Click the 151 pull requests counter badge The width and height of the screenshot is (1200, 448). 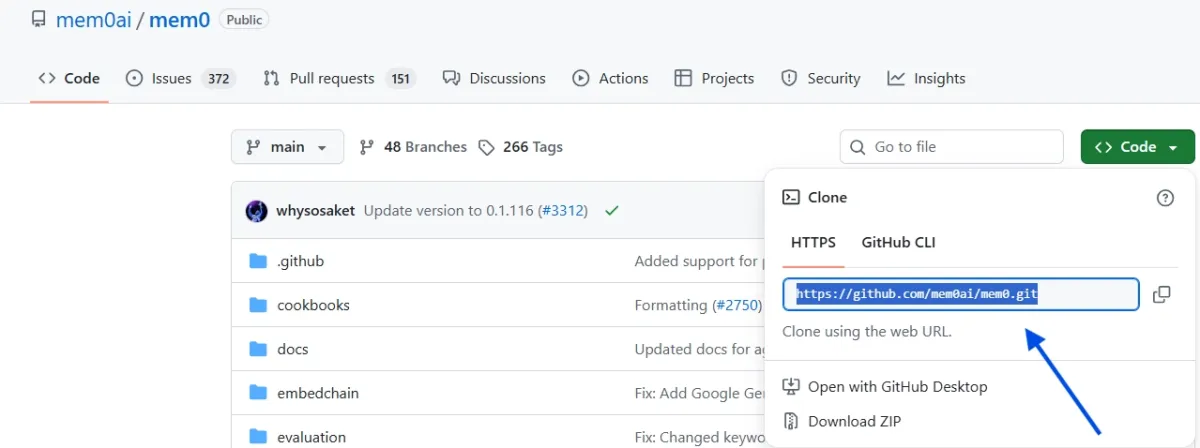[x=401, y=79]
